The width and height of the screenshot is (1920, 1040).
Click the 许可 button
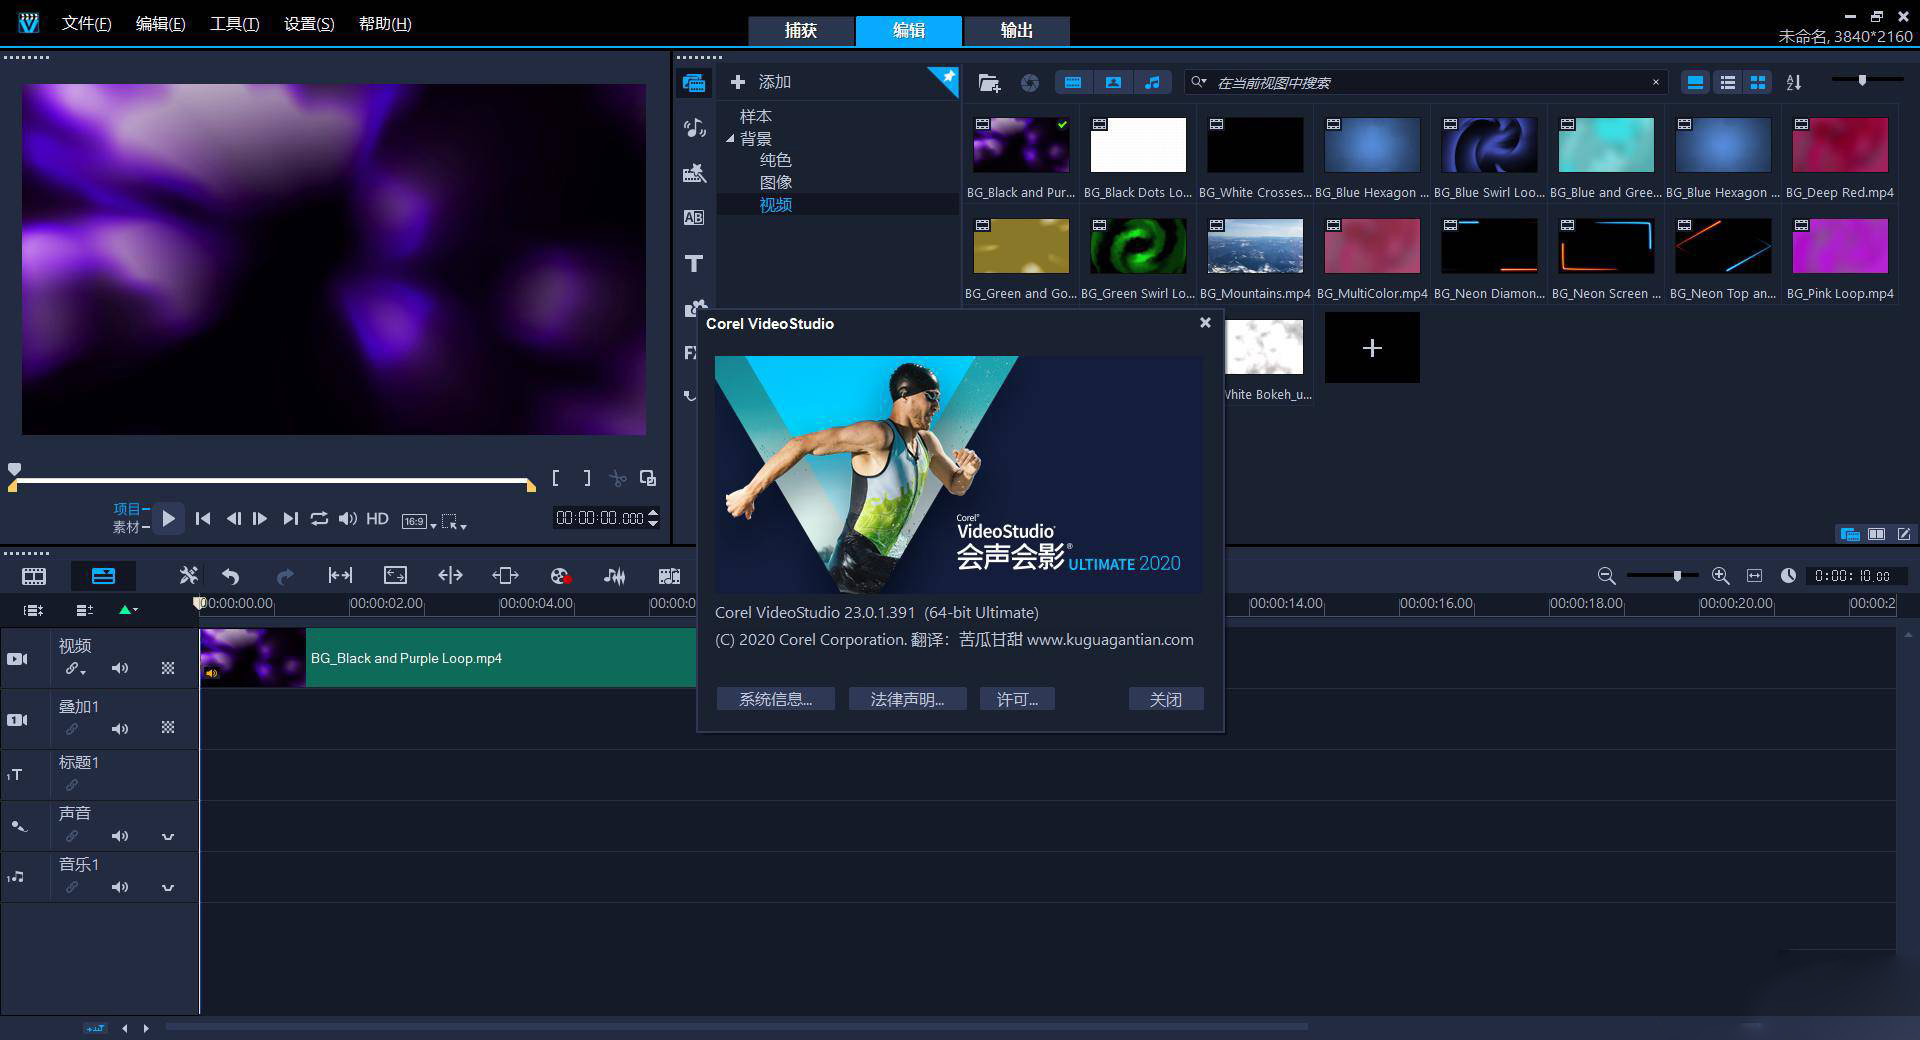1017,699
